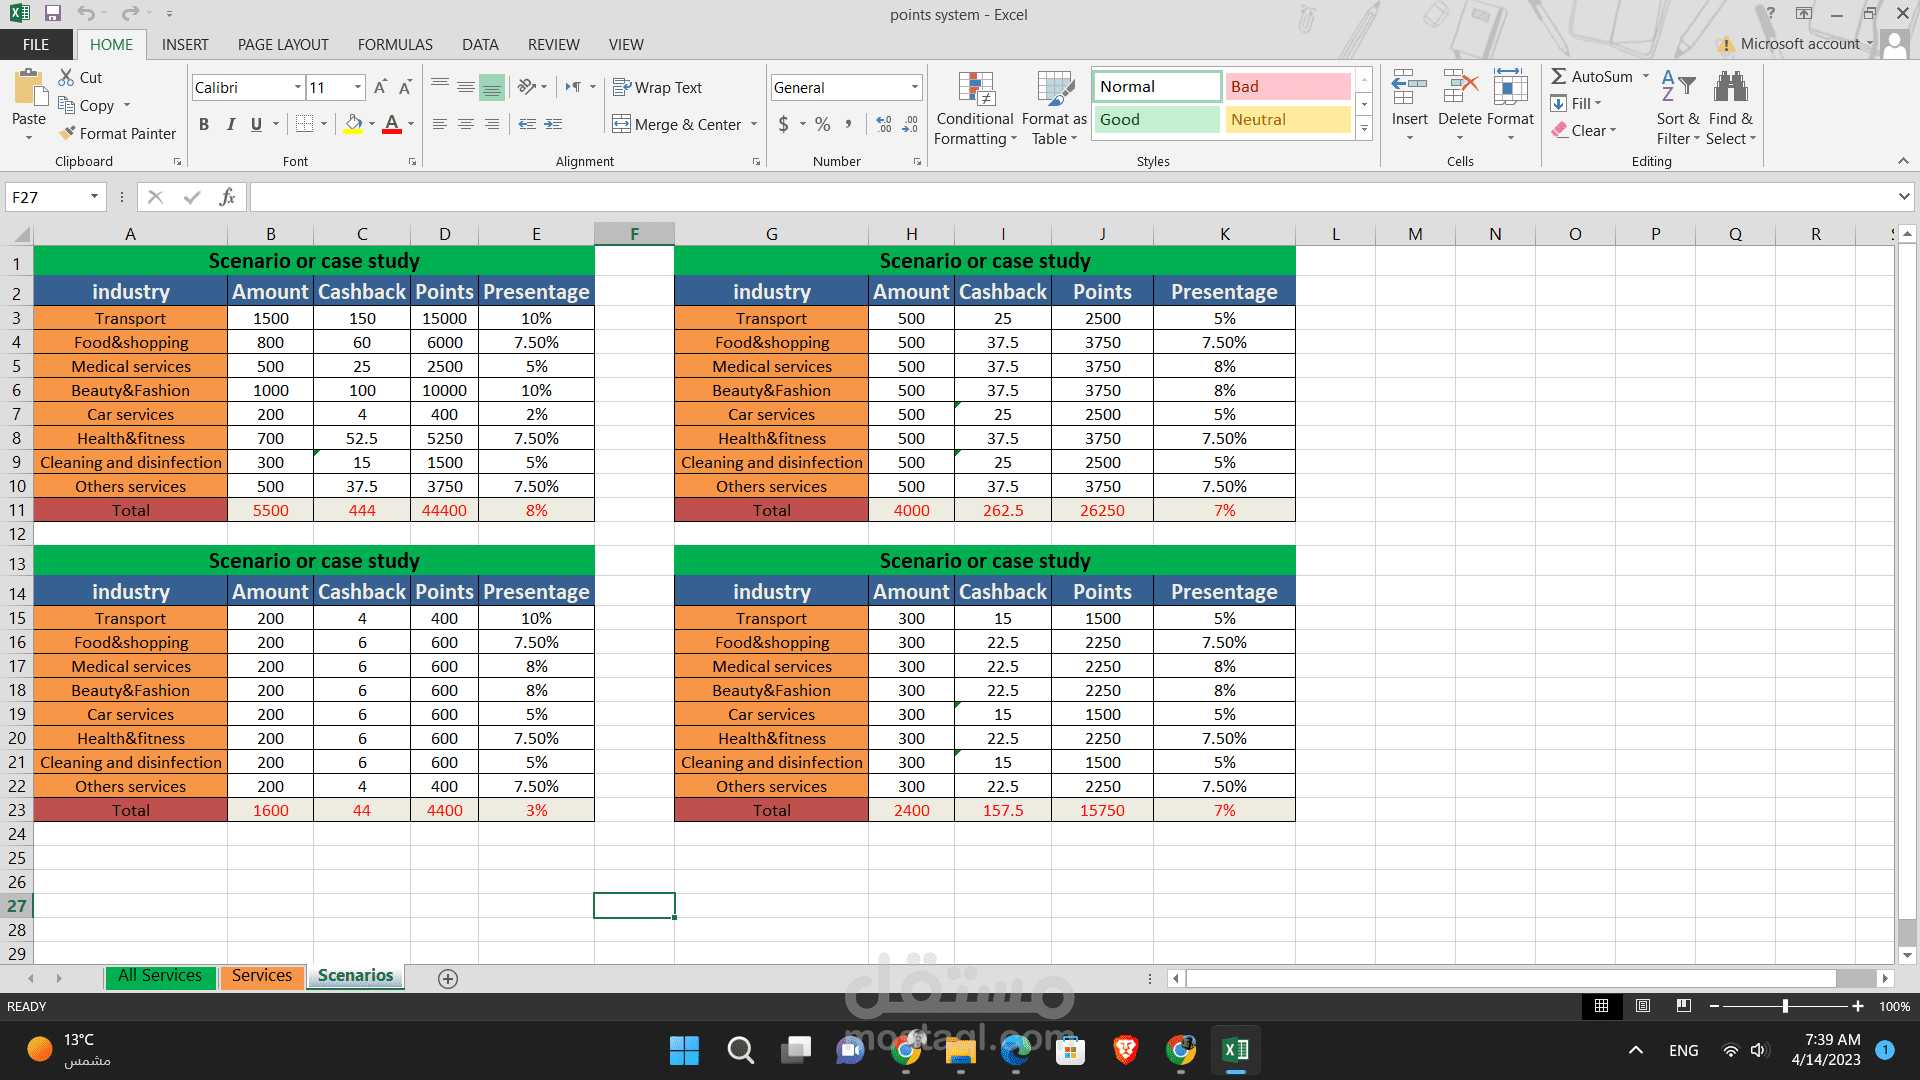The height and width of the screenshot is (1080, 1920).
Task: Click the Conditional Formatting icon
Action: pyautogui.click(x=975, y=90)
